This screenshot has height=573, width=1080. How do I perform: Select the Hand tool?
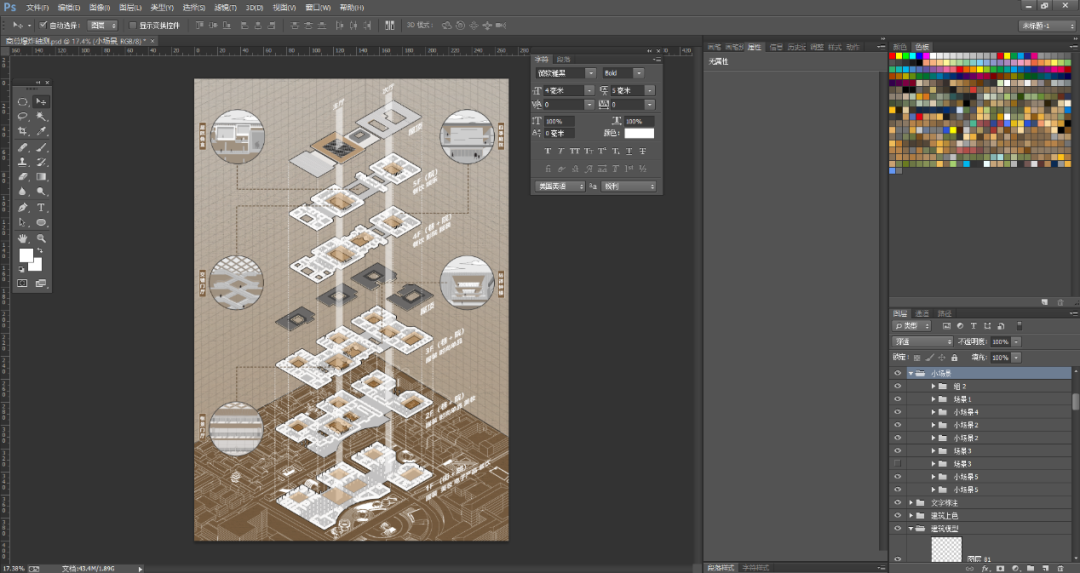[x=22, y=238]
